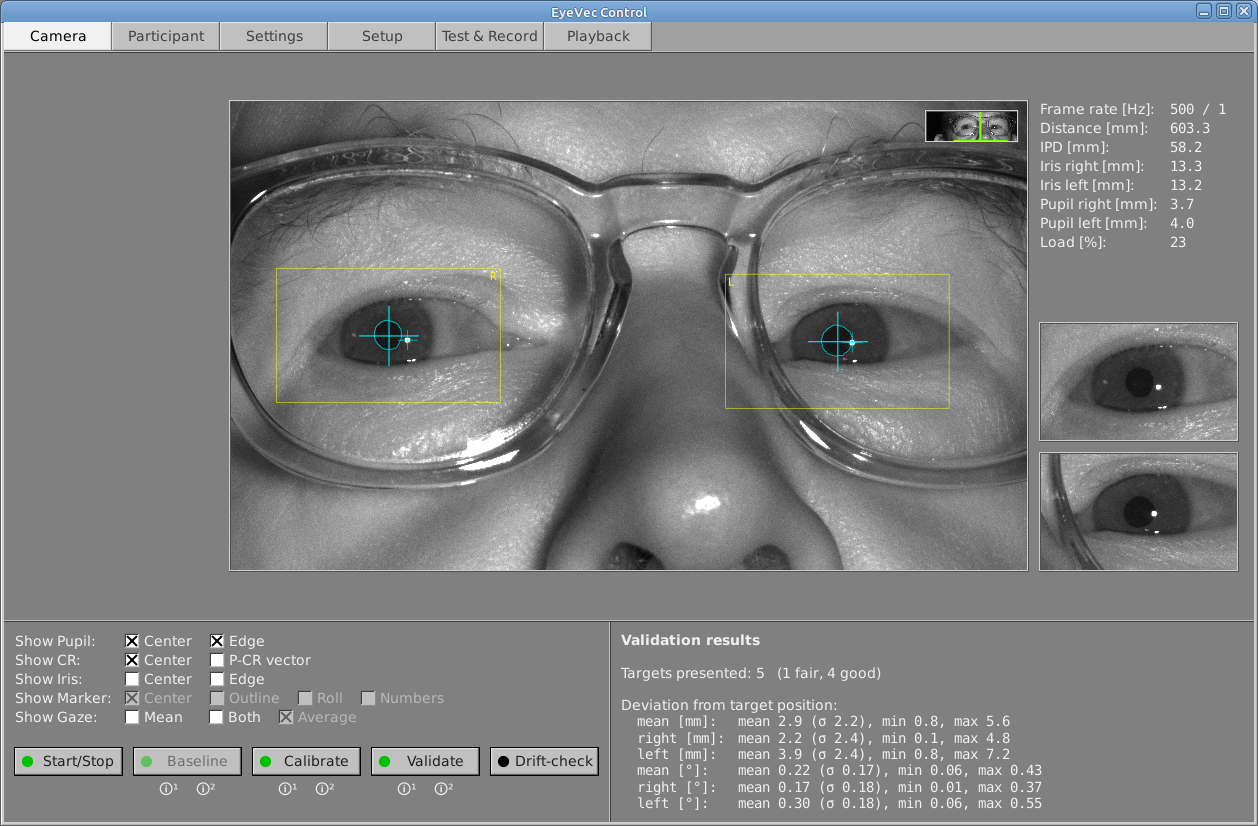The height and width of the screenshot is (826, 1258).
Task: Go to the Setup tab
Action: 382,36
